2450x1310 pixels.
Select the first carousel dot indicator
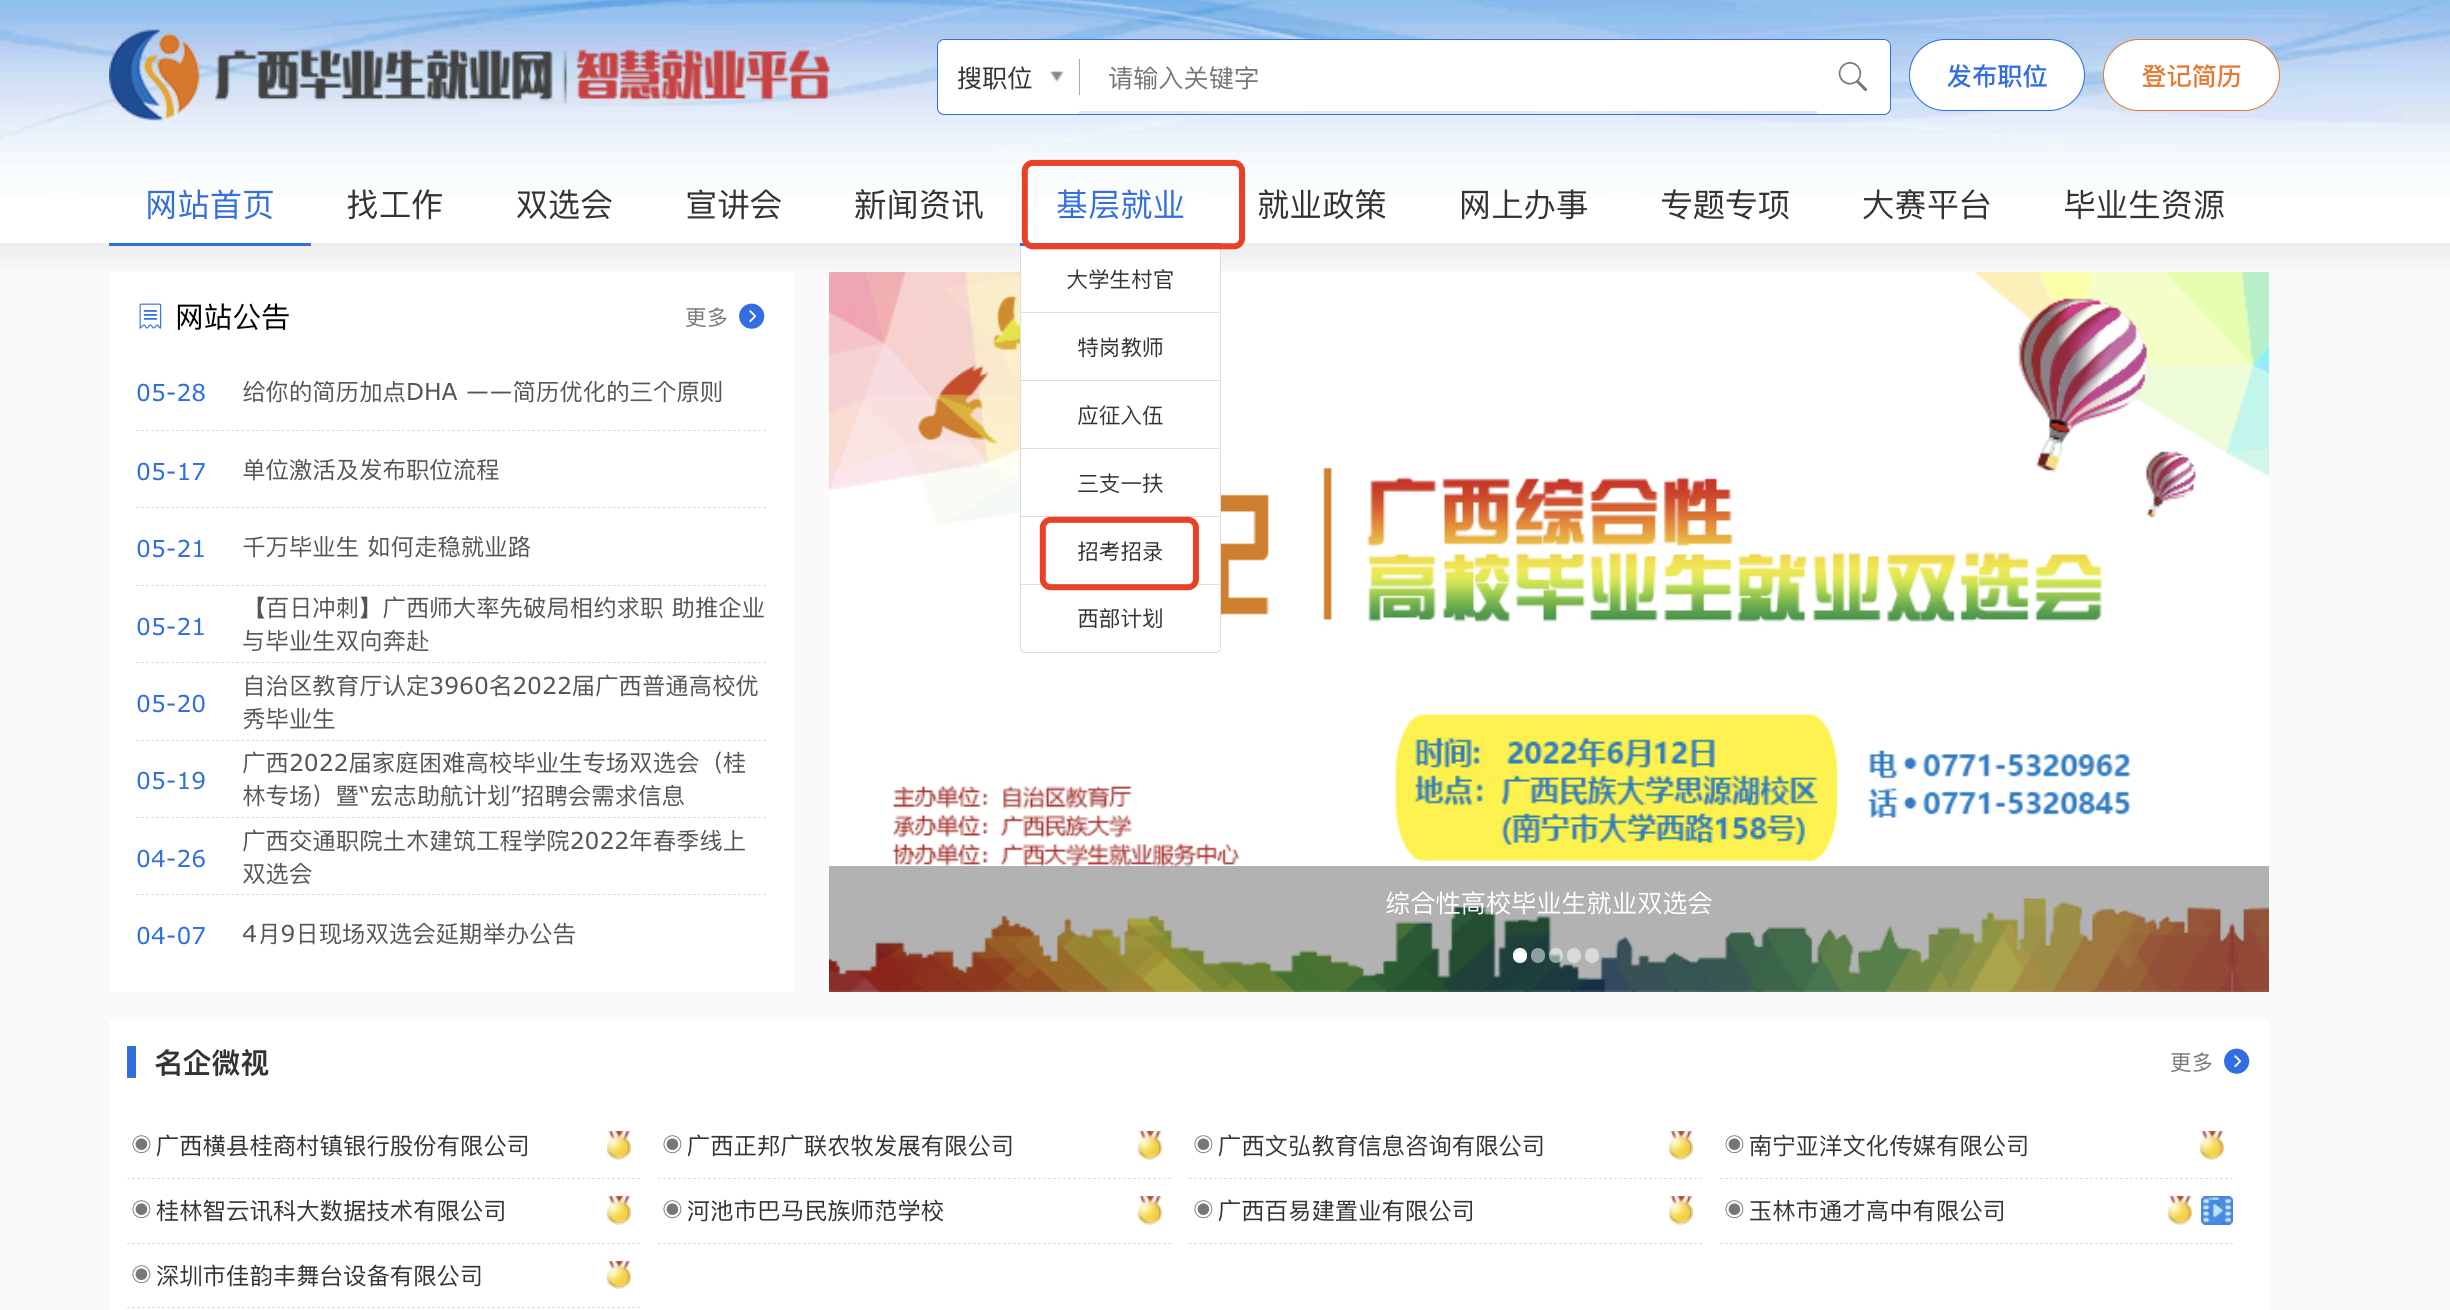pos(1520,955)
